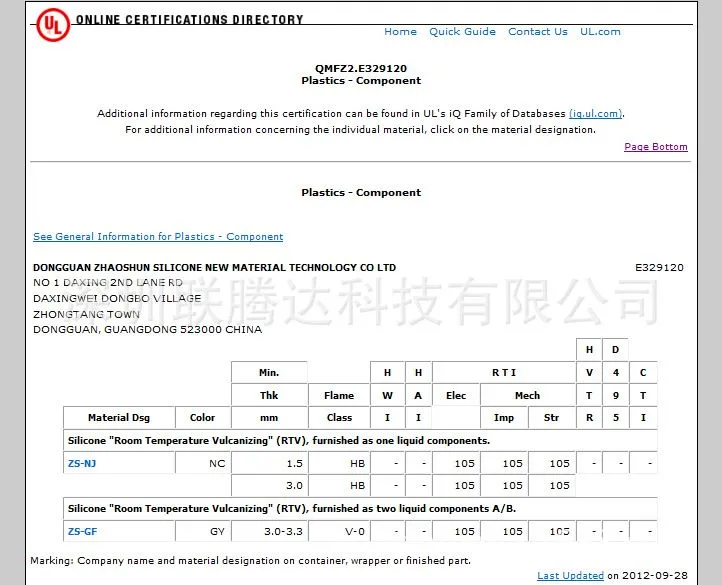Viewport: 722px width, 585px height.
Task: Visit the UL.com link
Action: [x=600, y=32]
